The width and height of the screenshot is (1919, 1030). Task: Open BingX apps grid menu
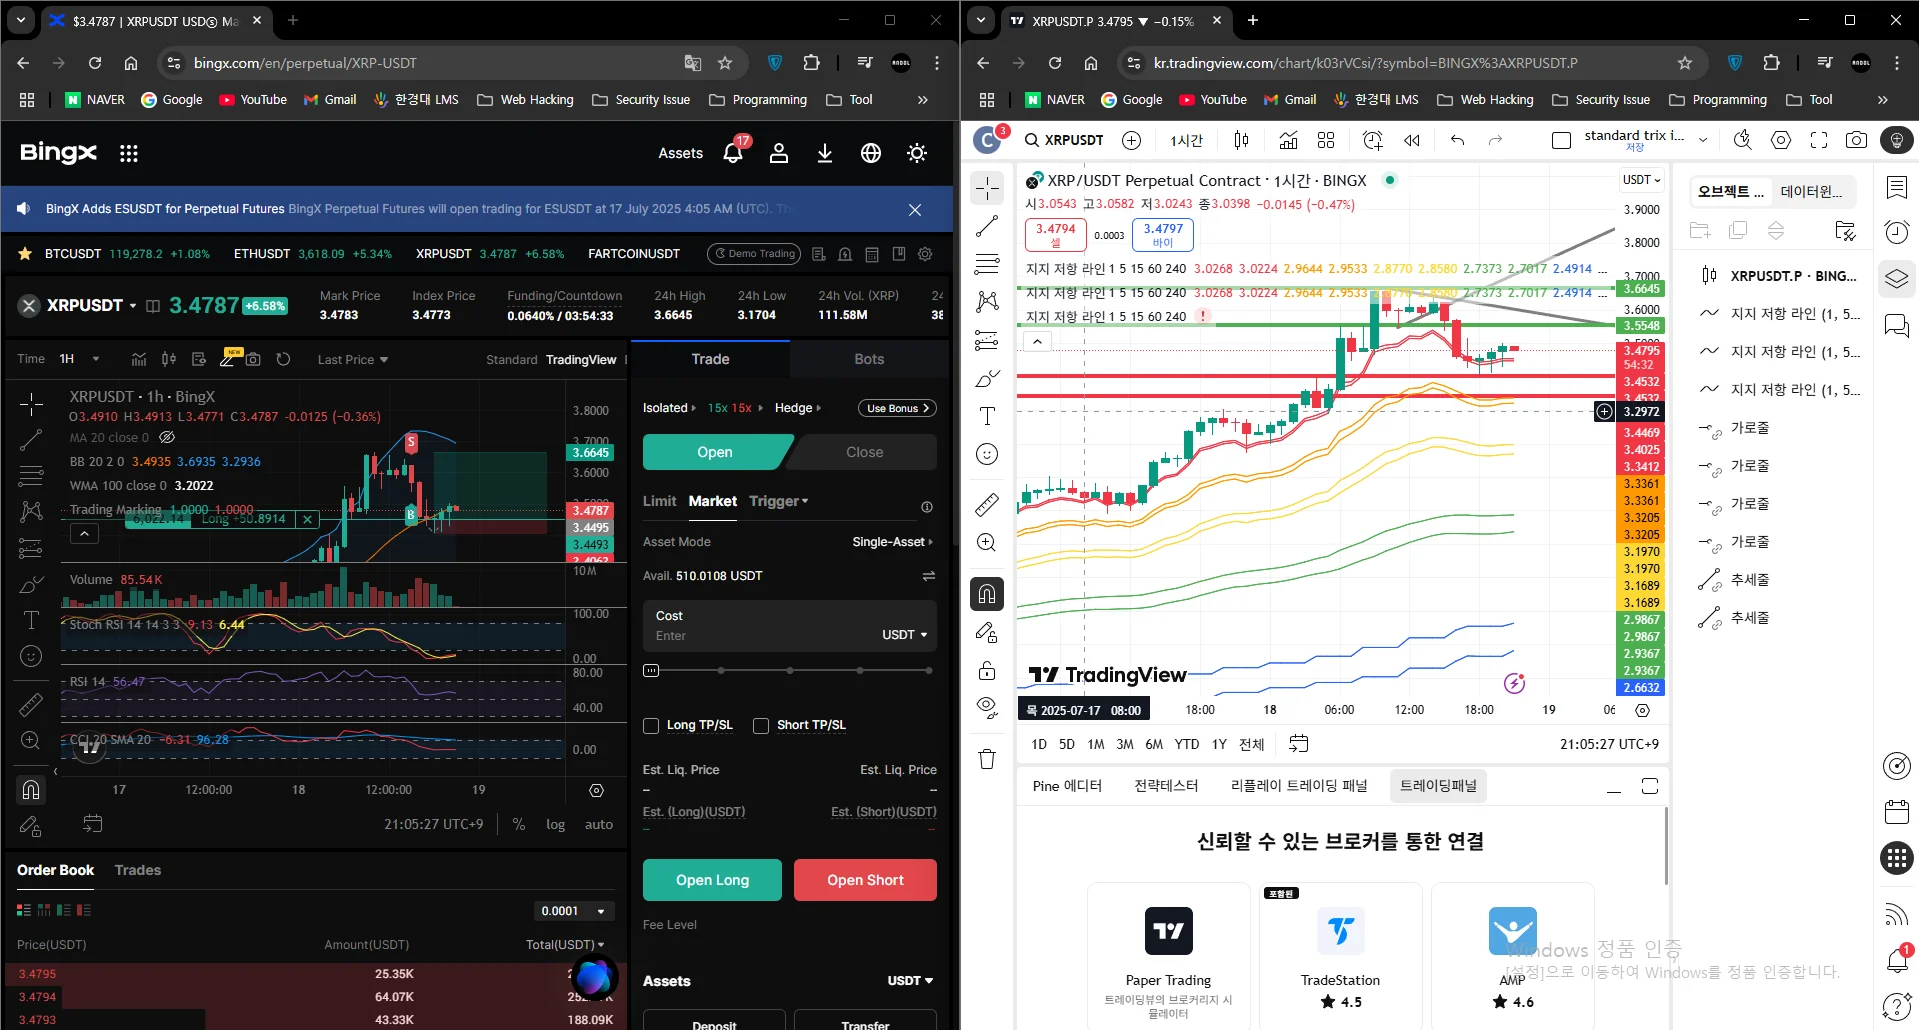click(x=128, y=153)
